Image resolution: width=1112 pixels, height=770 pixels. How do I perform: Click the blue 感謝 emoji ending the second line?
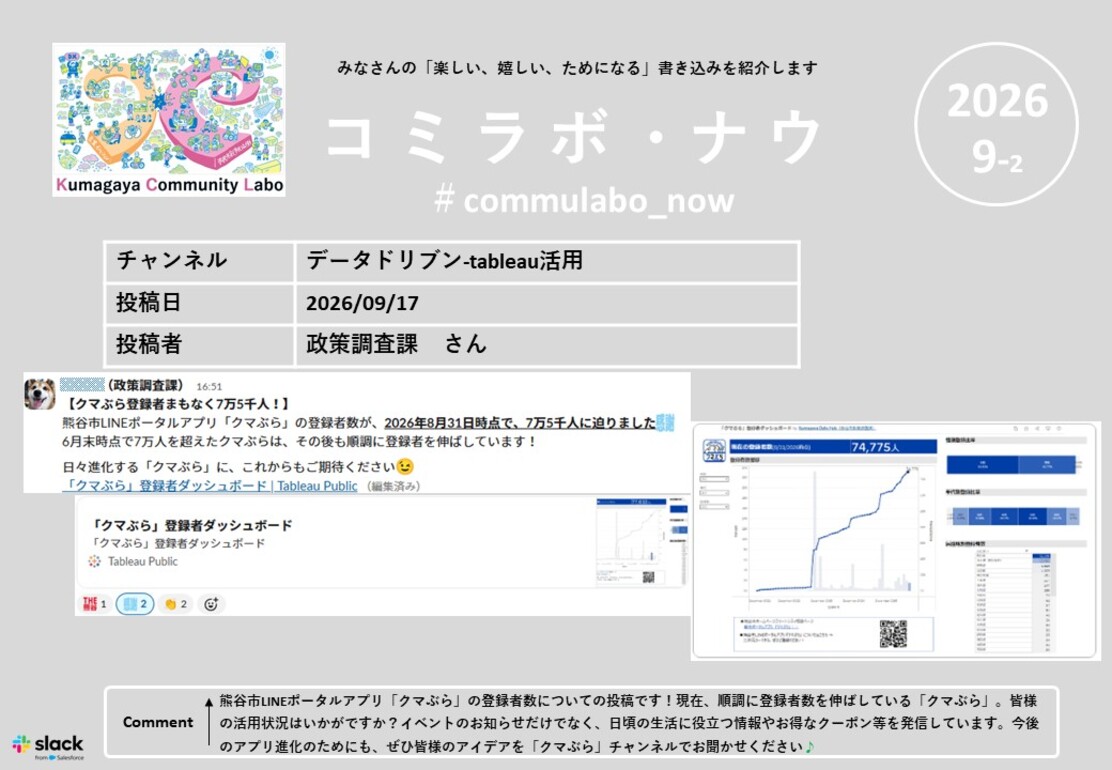click(x=665, y=423)
